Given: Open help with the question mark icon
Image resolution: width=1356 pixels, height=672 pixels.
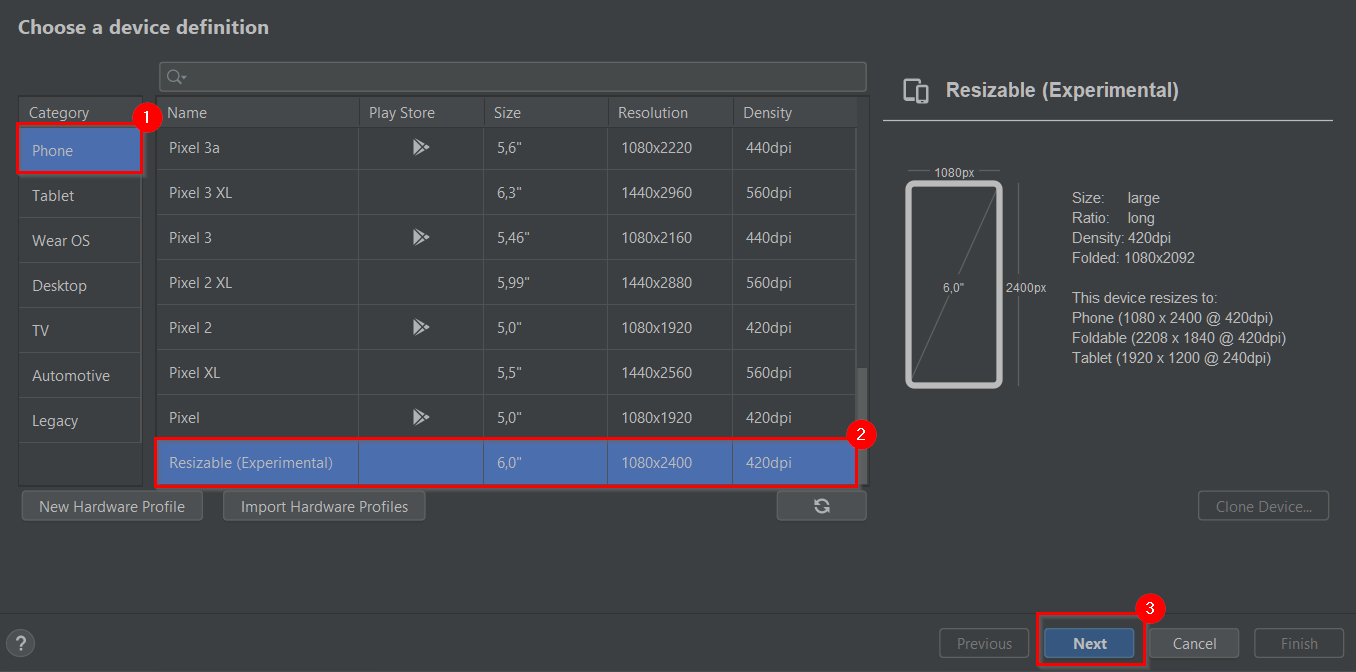Looking at the screenshot, I should (x=20, y=644).
